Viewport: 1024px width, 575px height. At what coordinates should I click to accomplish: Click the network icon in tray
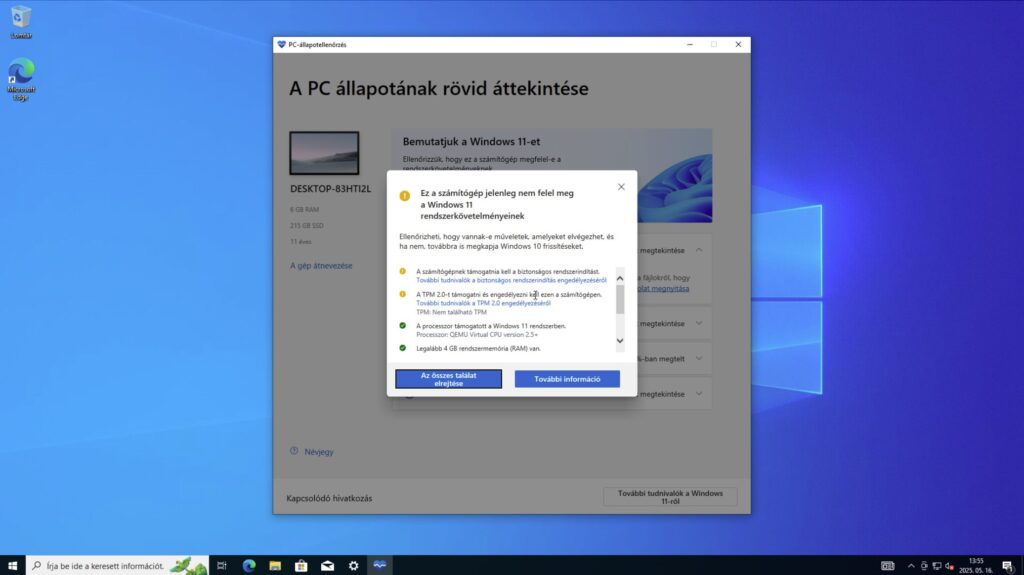937,566
